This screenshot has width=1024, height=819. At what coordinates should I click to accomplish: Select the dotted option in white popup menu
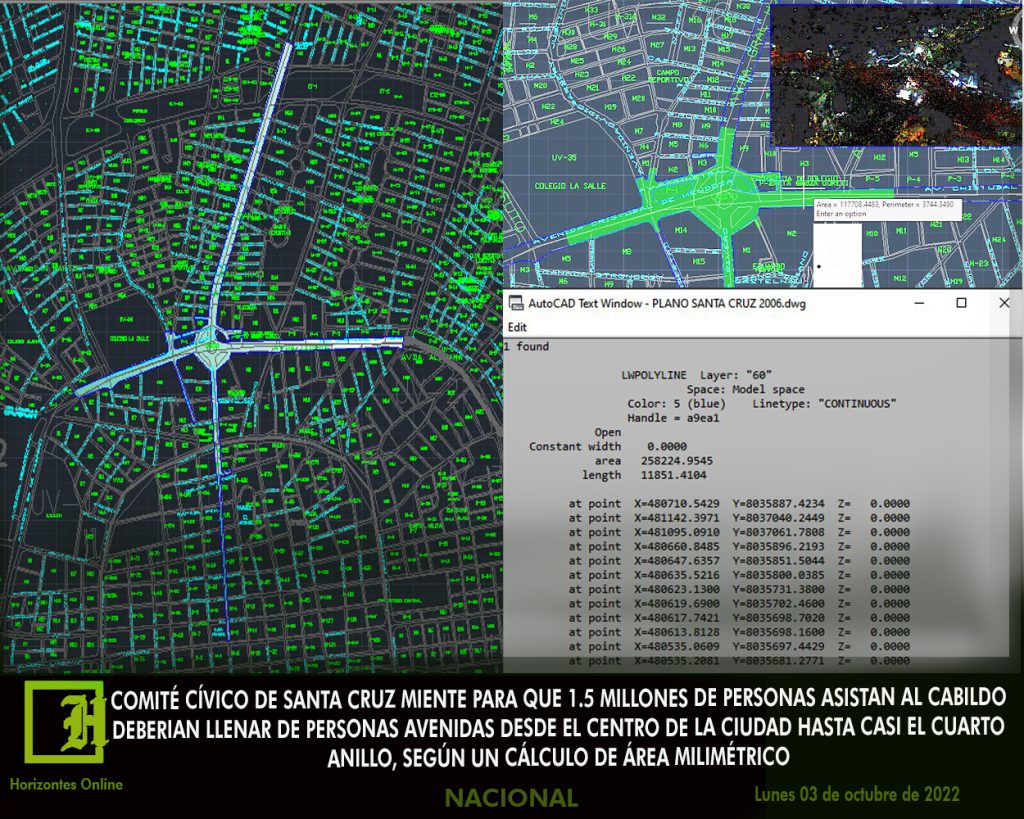(x=820, y=266)
